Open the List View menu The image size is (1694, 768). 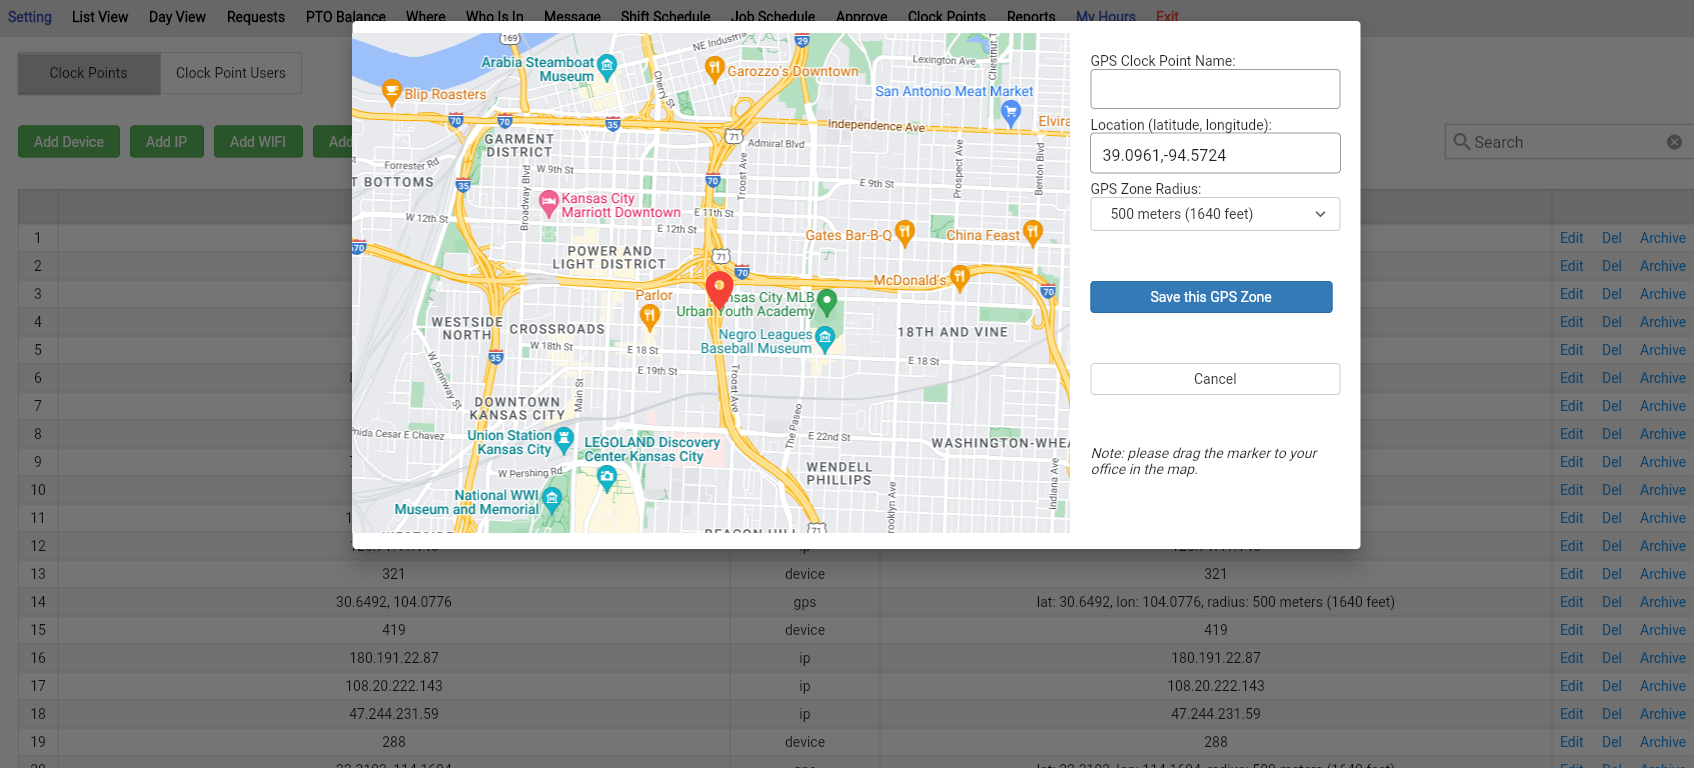100,17
